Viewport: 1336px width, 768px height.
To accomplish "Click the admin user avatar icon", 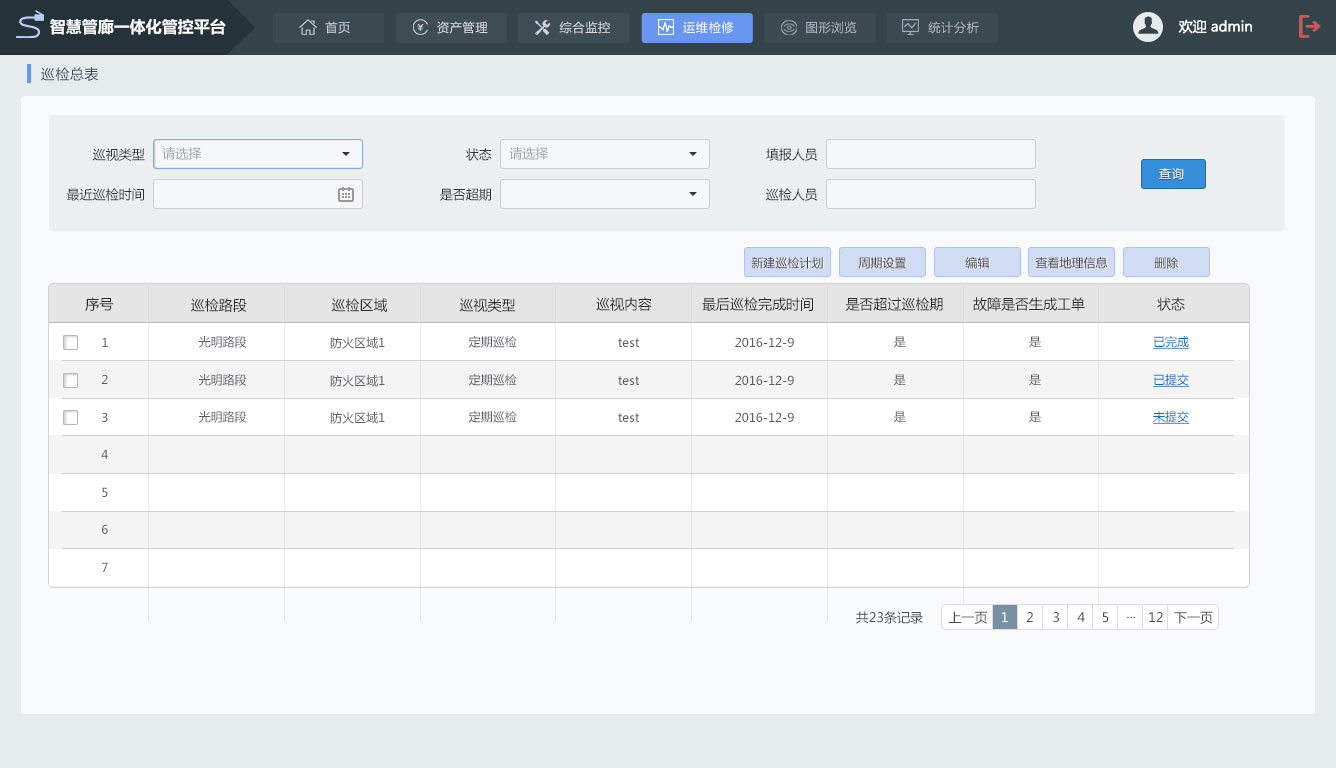I will pyautogui.click(x=1147, y=27).
